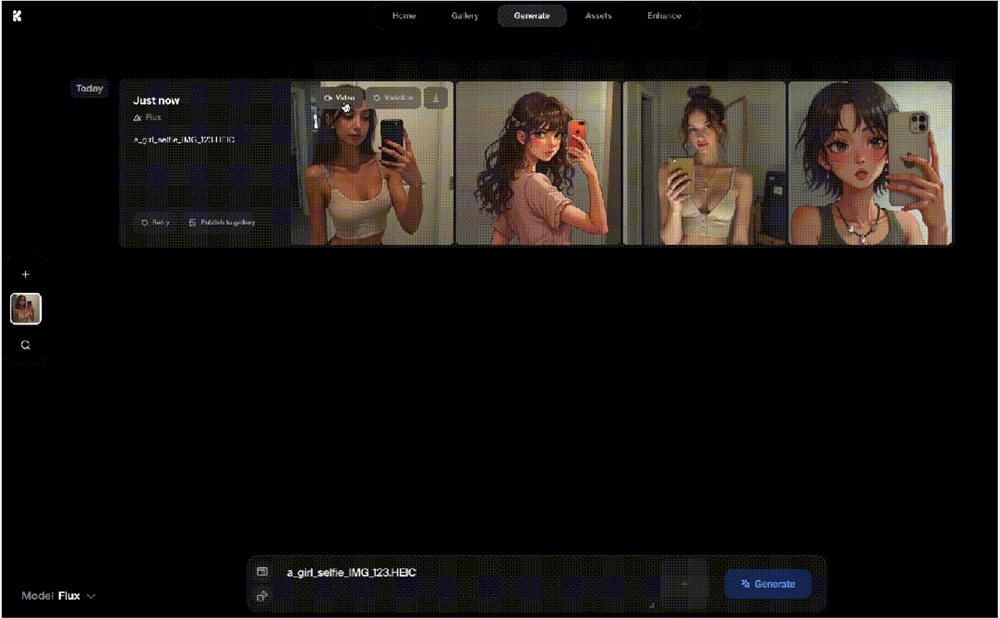Click the Today date label
This screenshot has width=1000, height=618.
[89, 89]
